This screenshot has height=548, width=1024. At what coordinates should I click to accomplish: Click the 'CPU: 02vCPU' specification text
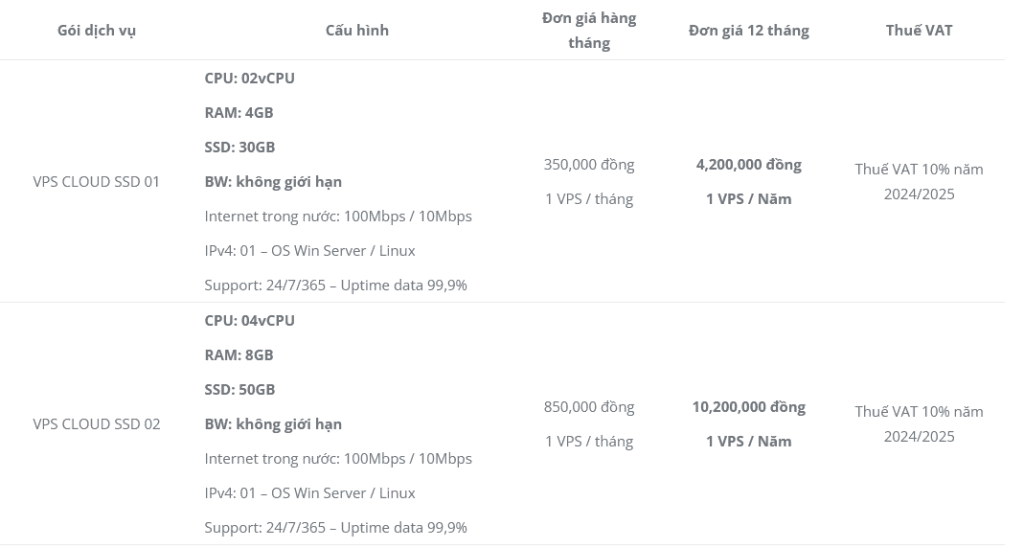point(249,78)
